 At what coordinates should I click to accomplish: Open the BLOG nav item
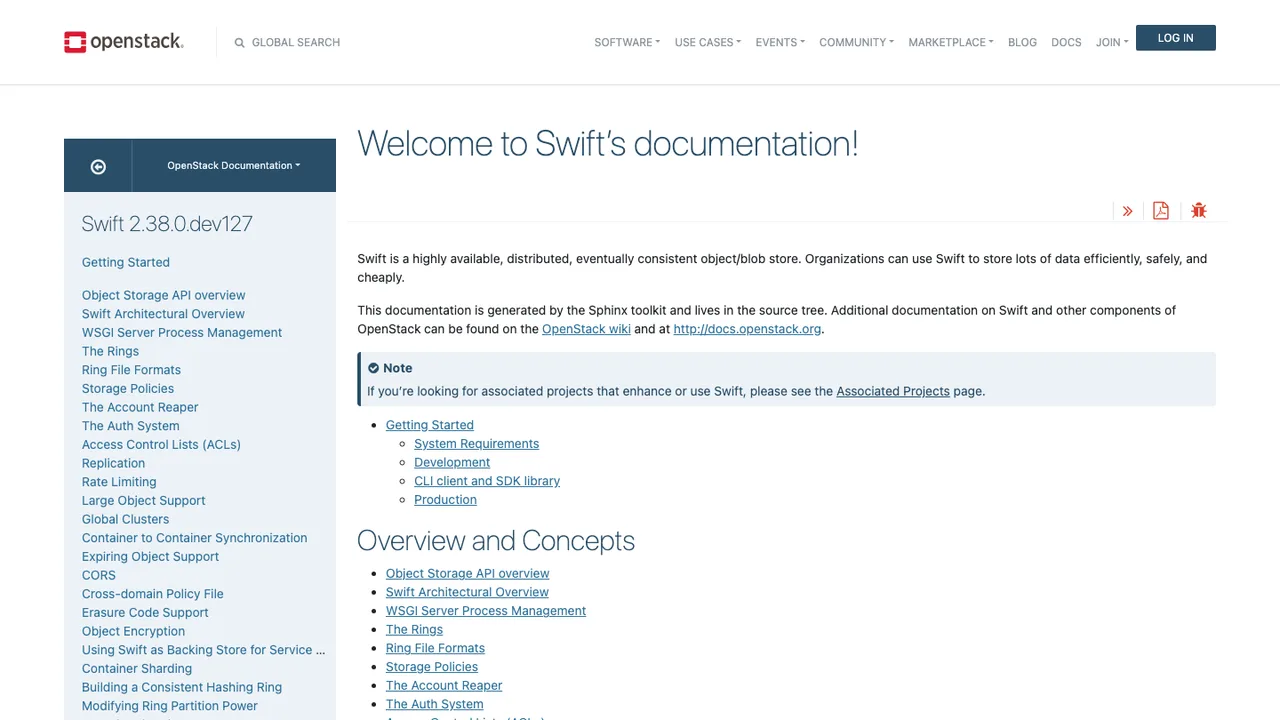pos(1022,43)
